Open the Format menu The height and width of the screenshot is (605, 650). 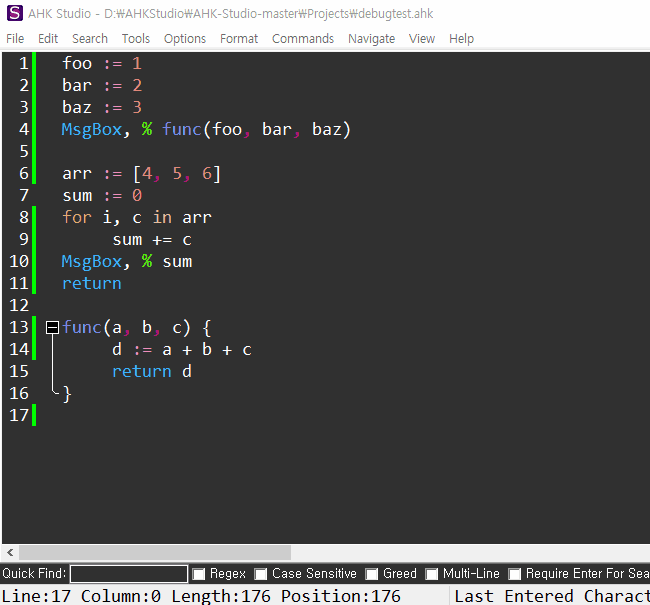239,38
